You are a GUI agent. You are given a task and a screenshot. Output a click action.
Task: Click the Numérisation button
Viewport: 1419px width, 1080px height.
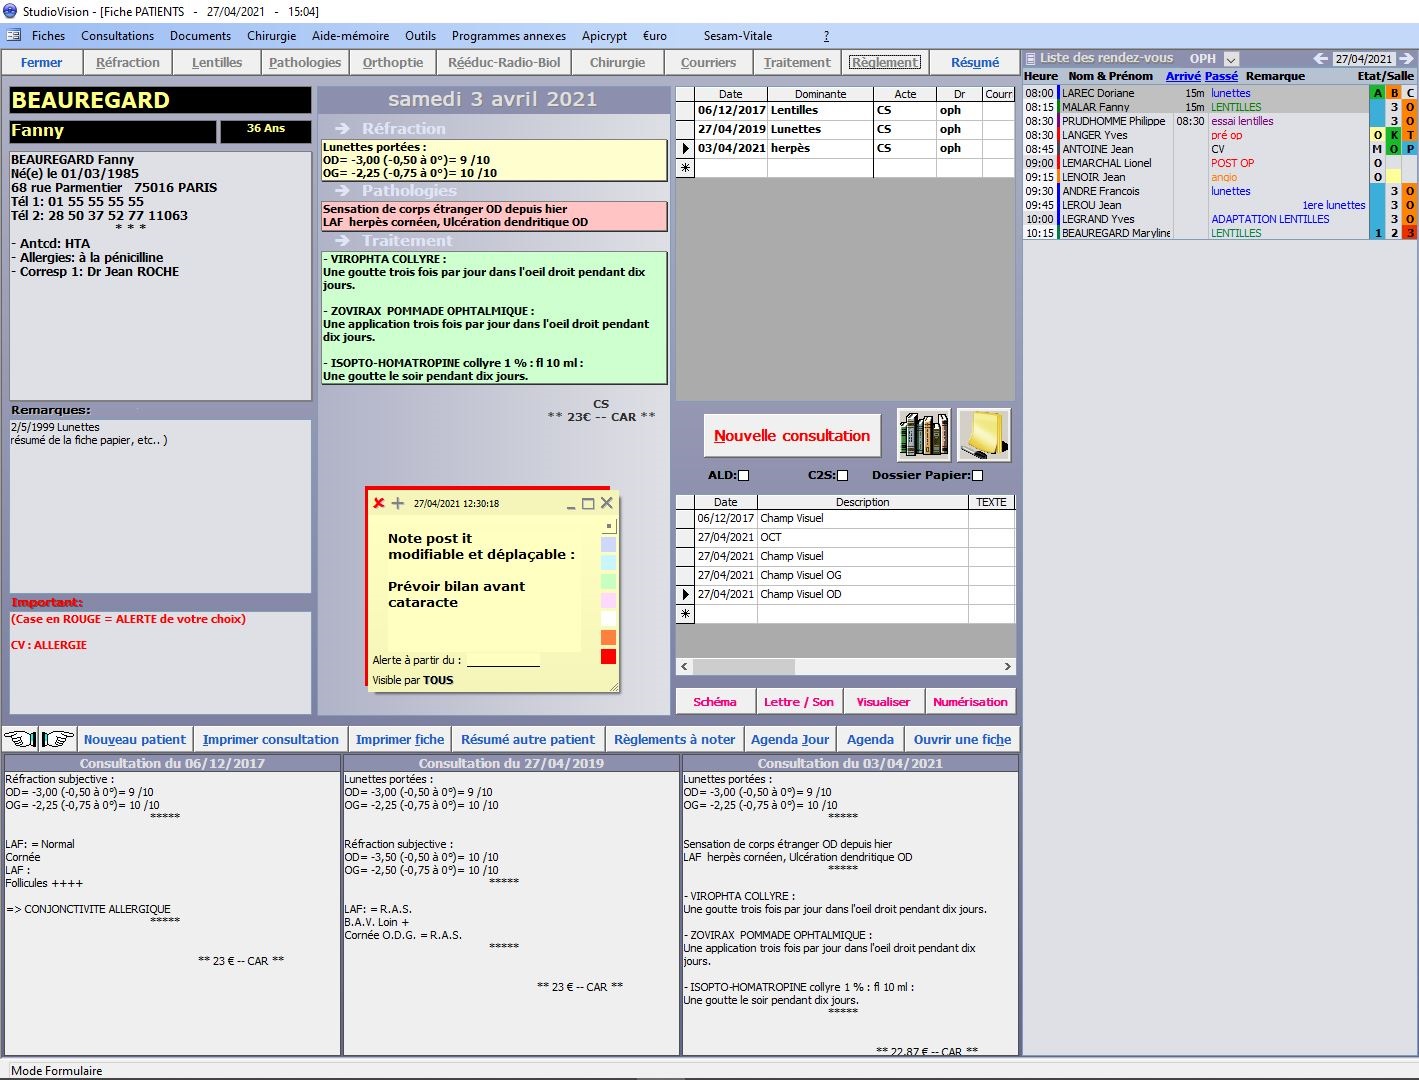pos(969,702)
